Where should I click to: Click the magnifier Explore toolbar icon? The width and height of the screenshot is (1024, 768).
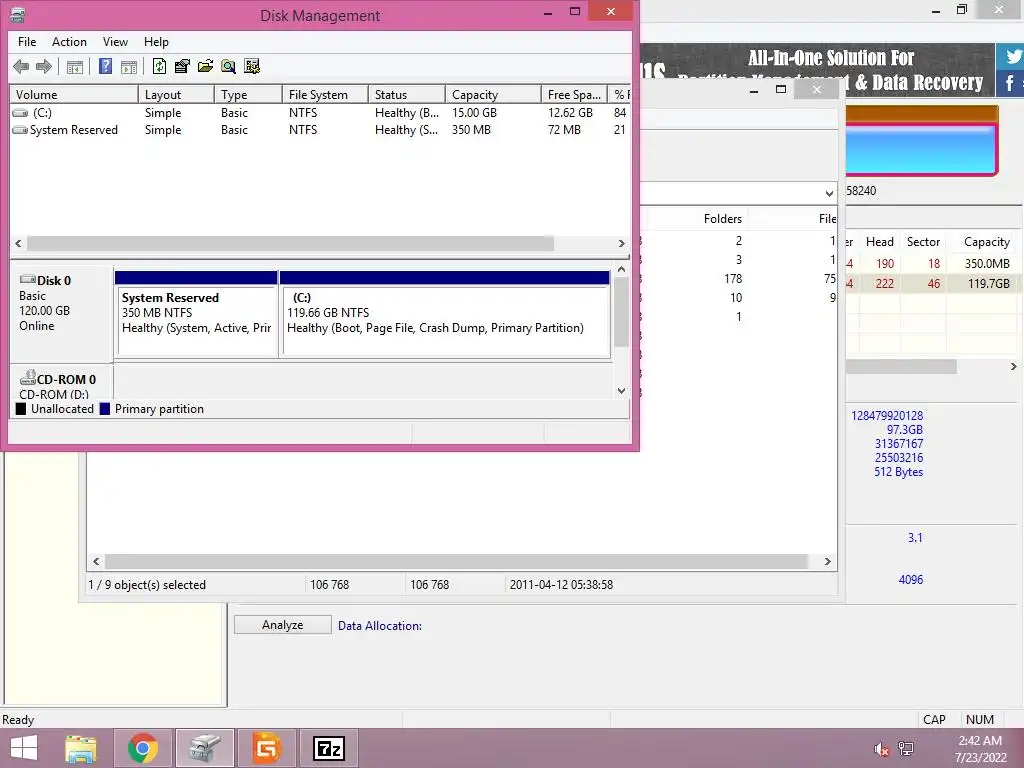coord(228,66)
